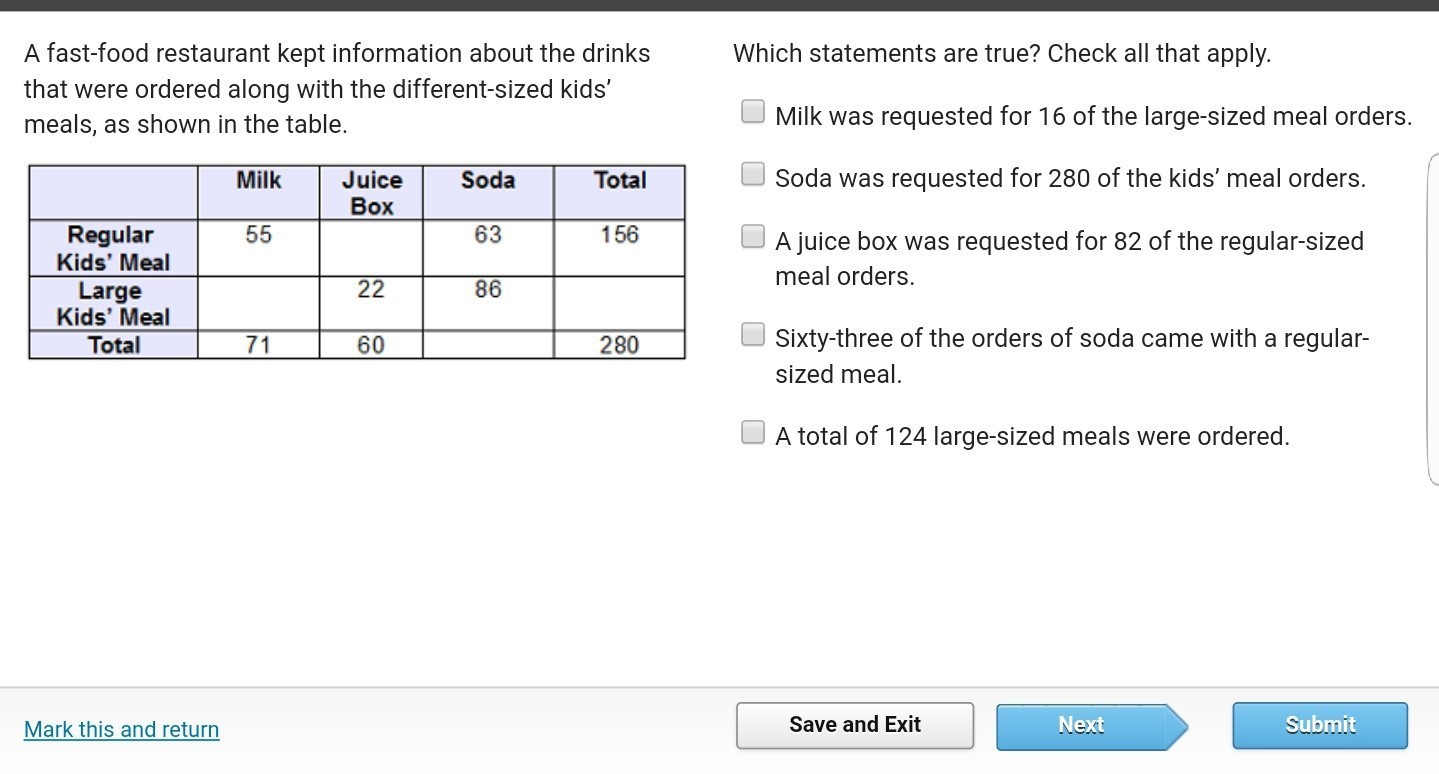The width and height of the screenshot is (1439, 774).
Task: Tick the 'Soda was requested for 280' option
Action: tap(752, 175)
